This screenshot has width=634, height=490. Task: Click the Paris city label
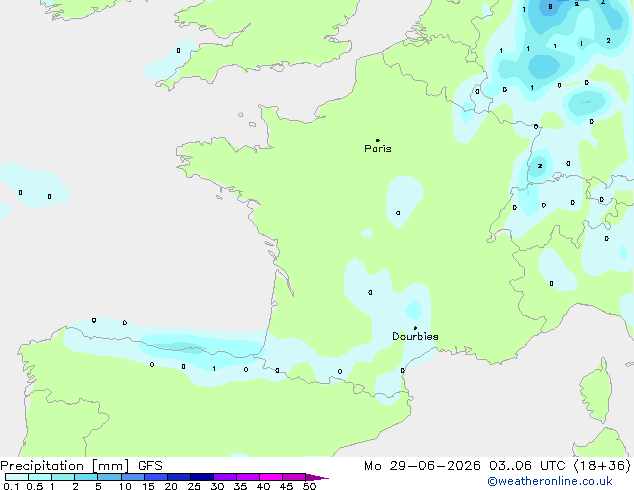click(378, 149)
